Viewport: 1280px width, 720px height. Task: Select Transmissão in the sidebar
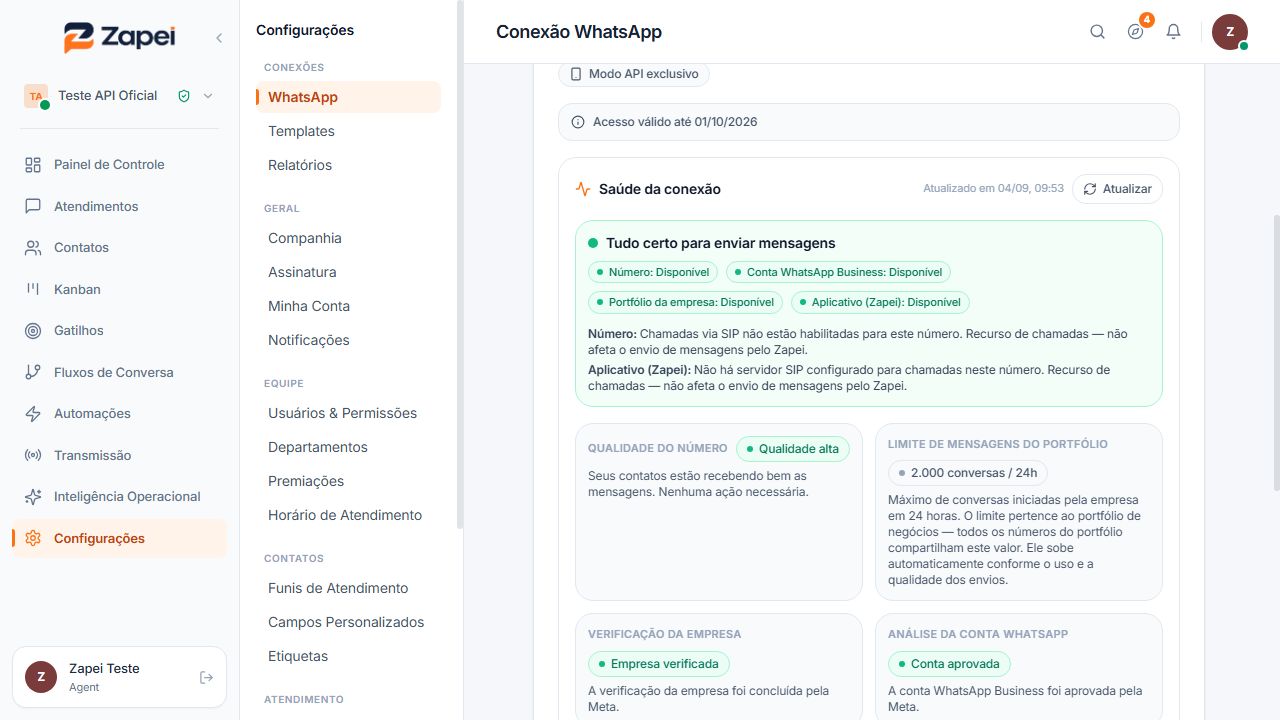tap(119, 455)
